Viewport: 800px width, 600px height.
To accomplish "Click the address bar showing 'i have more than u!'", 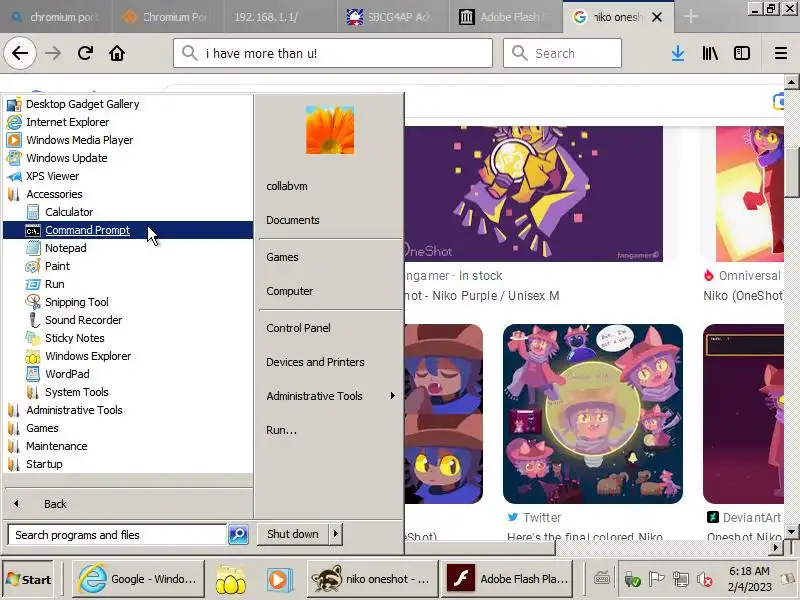I will pos(333,53).
